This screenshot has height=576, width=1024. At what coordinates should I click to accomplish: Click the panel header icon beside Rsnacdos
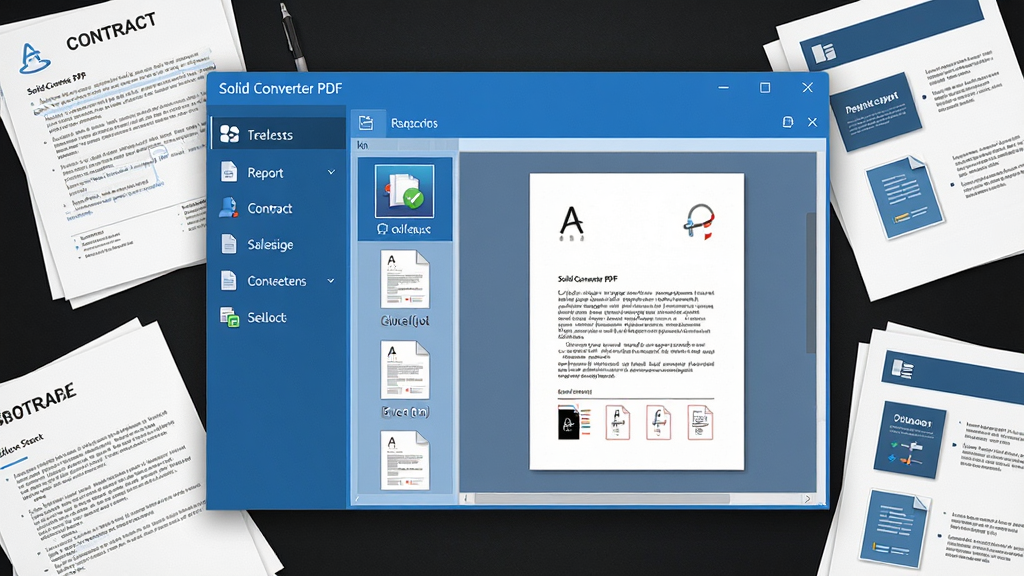[x=366, y=123]
